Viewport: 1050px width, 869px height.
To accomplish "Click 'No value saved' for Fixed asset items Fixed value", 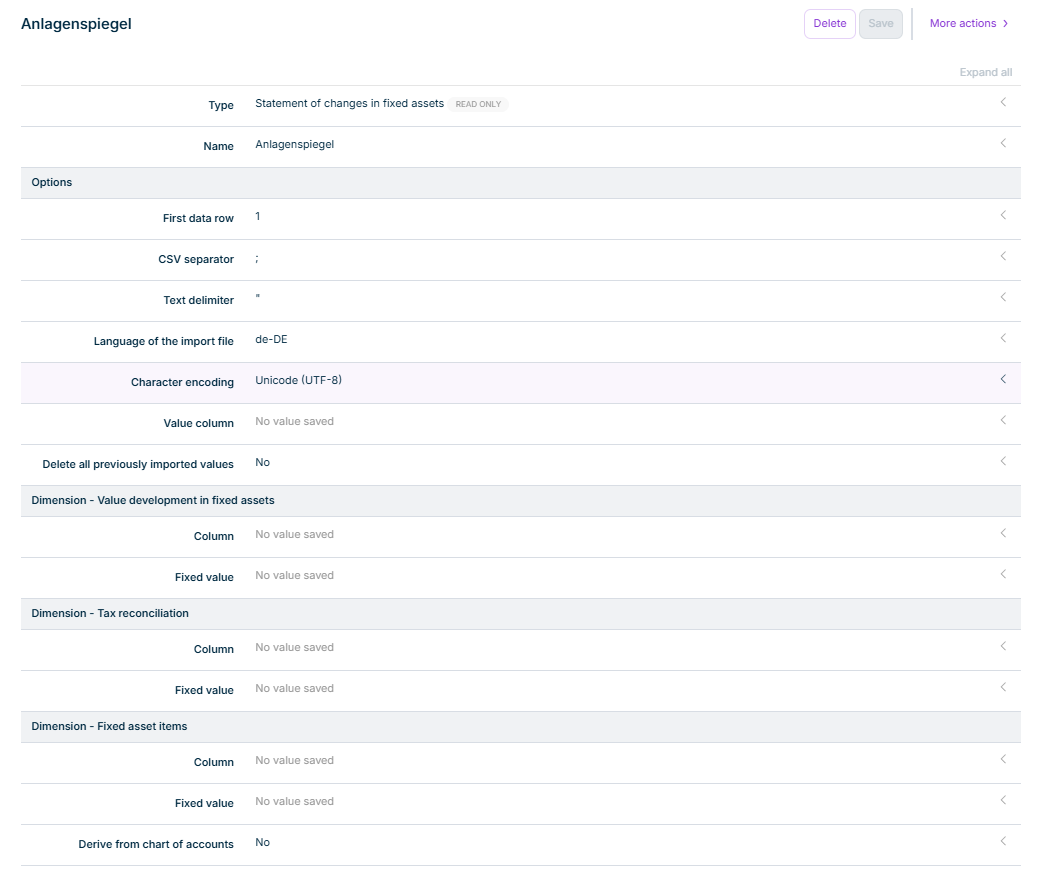I will click(295, 801).
